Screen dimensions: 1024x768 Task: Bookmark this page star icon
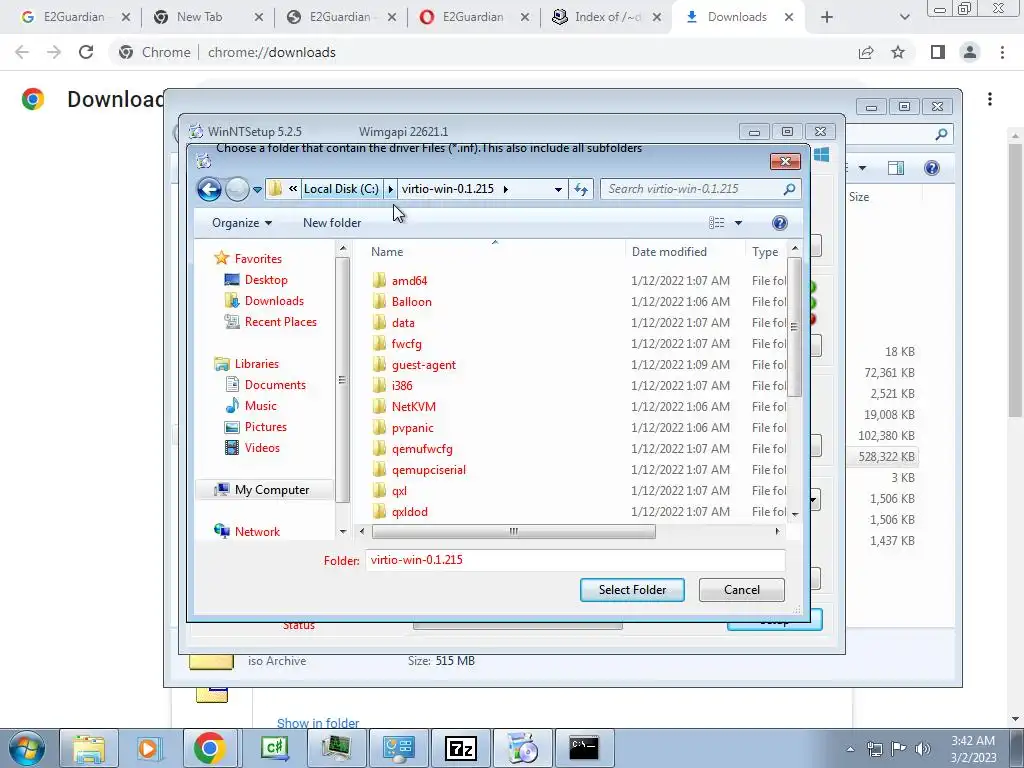(898, 52)
